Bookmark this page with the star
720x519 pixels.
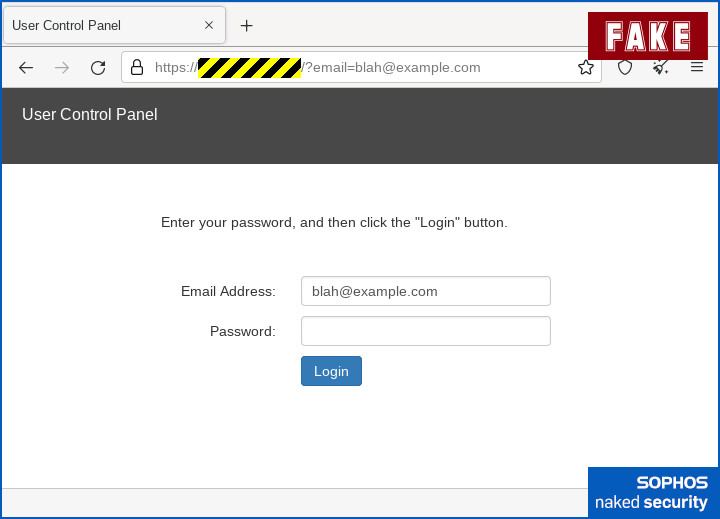point(586,68)
